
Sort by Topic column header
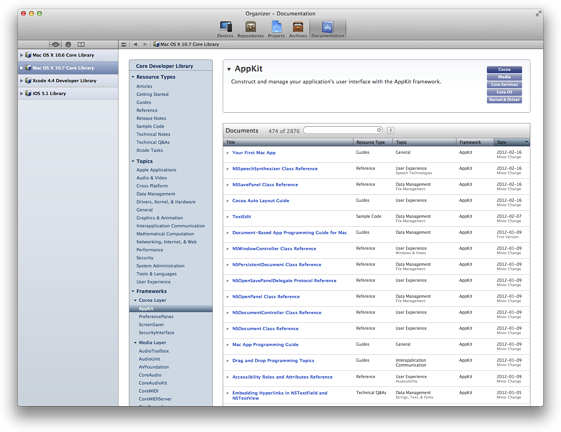click(425, 142)
